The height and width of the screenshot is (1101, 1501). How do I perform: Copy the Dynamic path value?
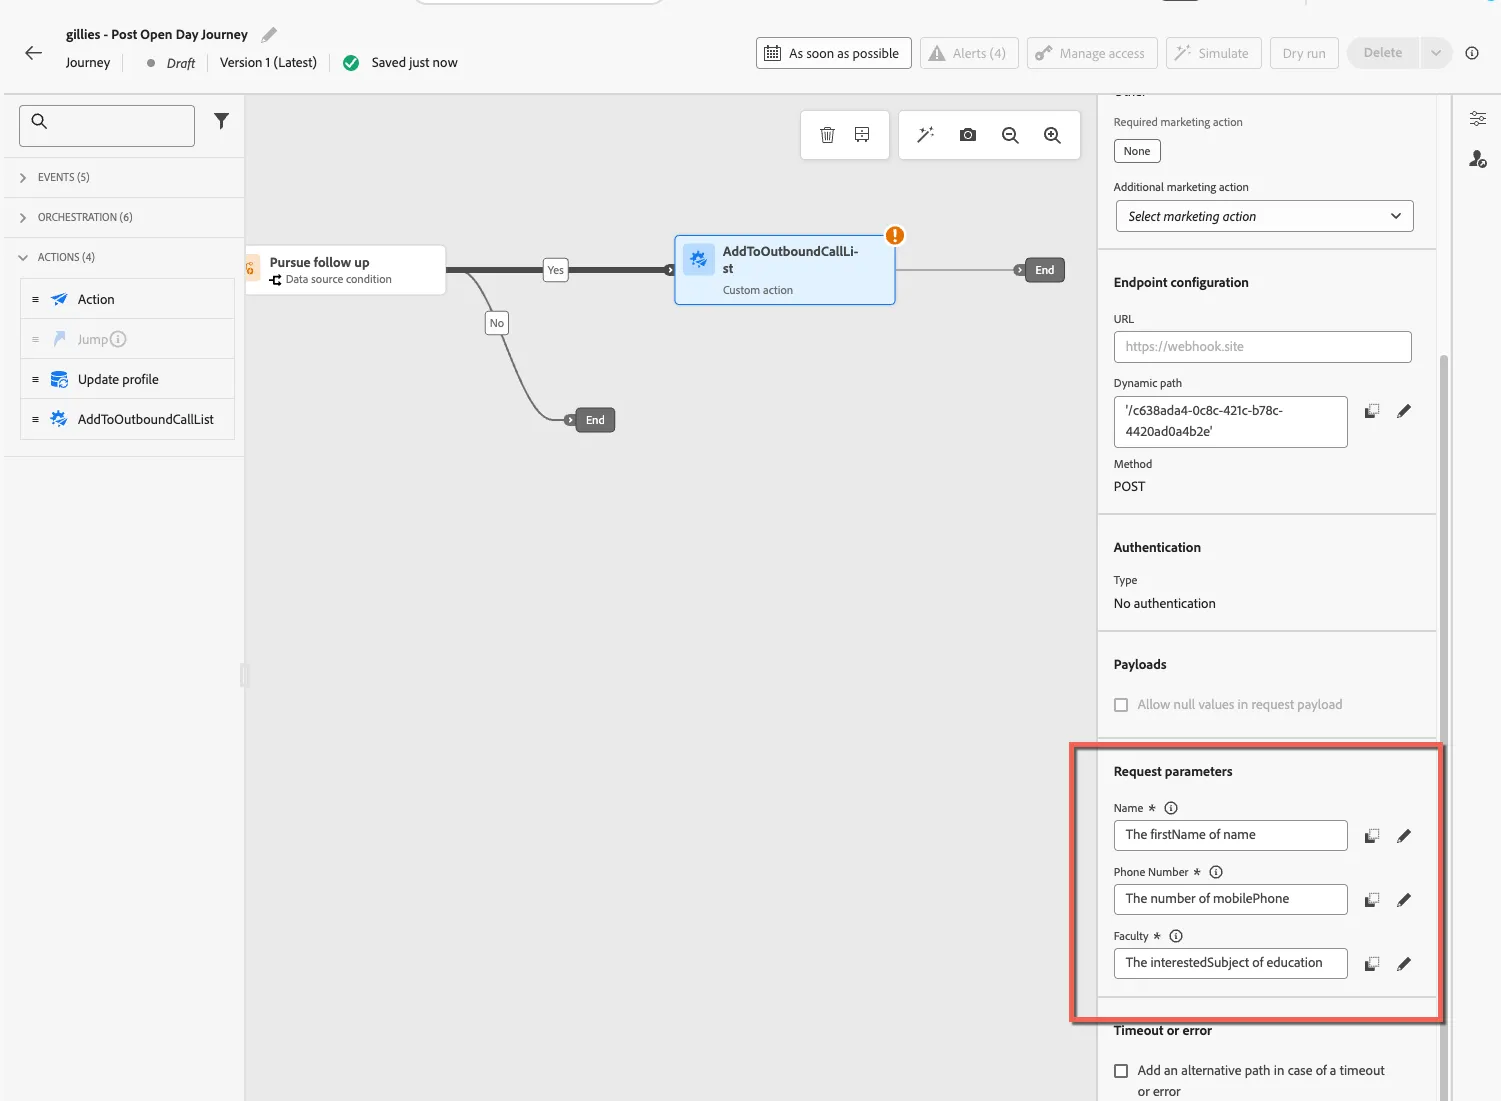(x=1372, y=411)
